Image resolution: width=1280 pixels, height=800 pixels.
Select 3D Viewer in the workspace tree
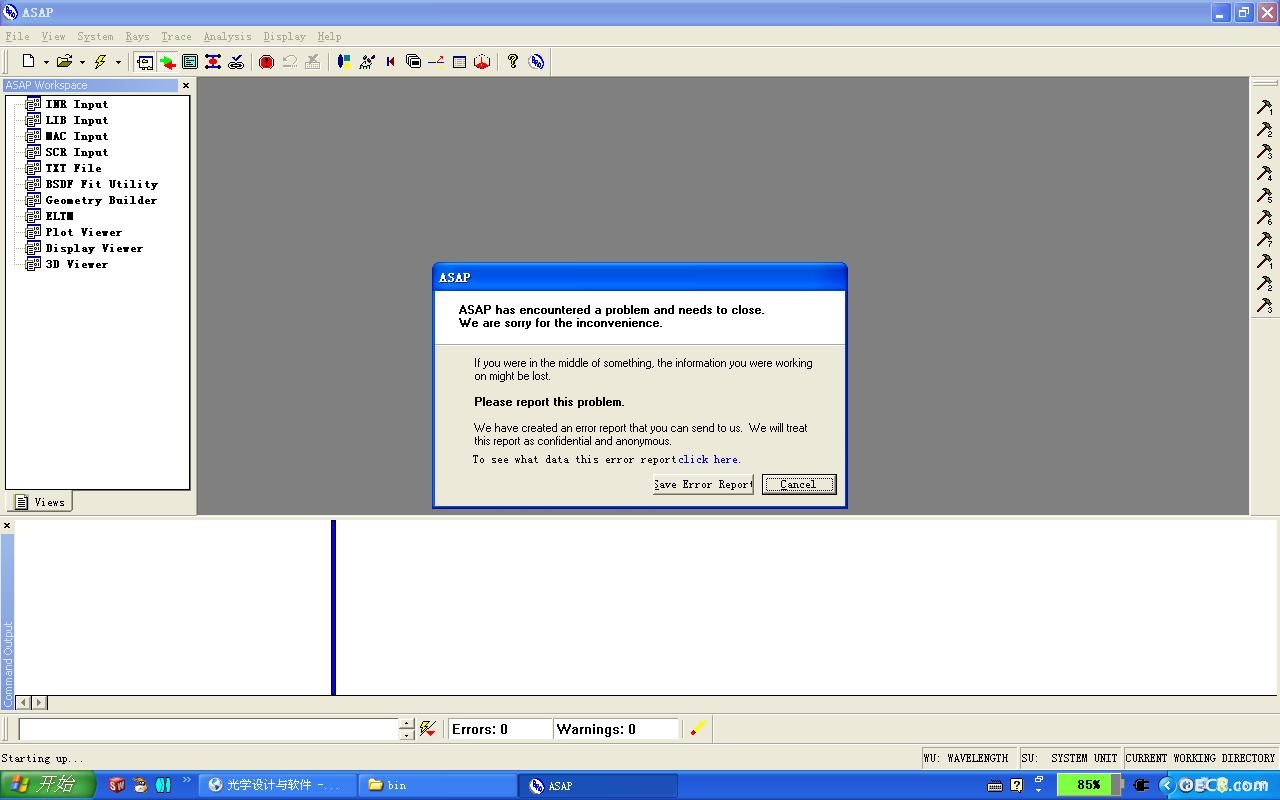point(76,264)
